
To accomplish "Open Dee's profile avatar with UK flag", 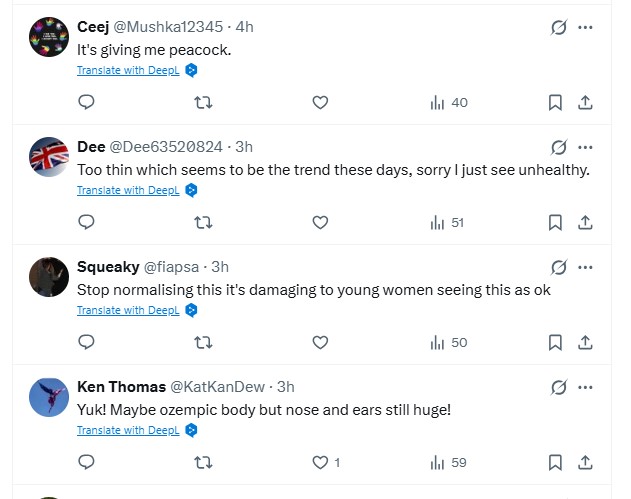I will (x=48, y=158).
